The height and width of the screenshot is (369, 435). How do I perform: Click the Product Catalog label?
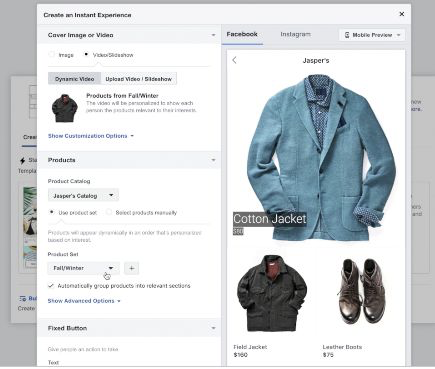point(69,181)
